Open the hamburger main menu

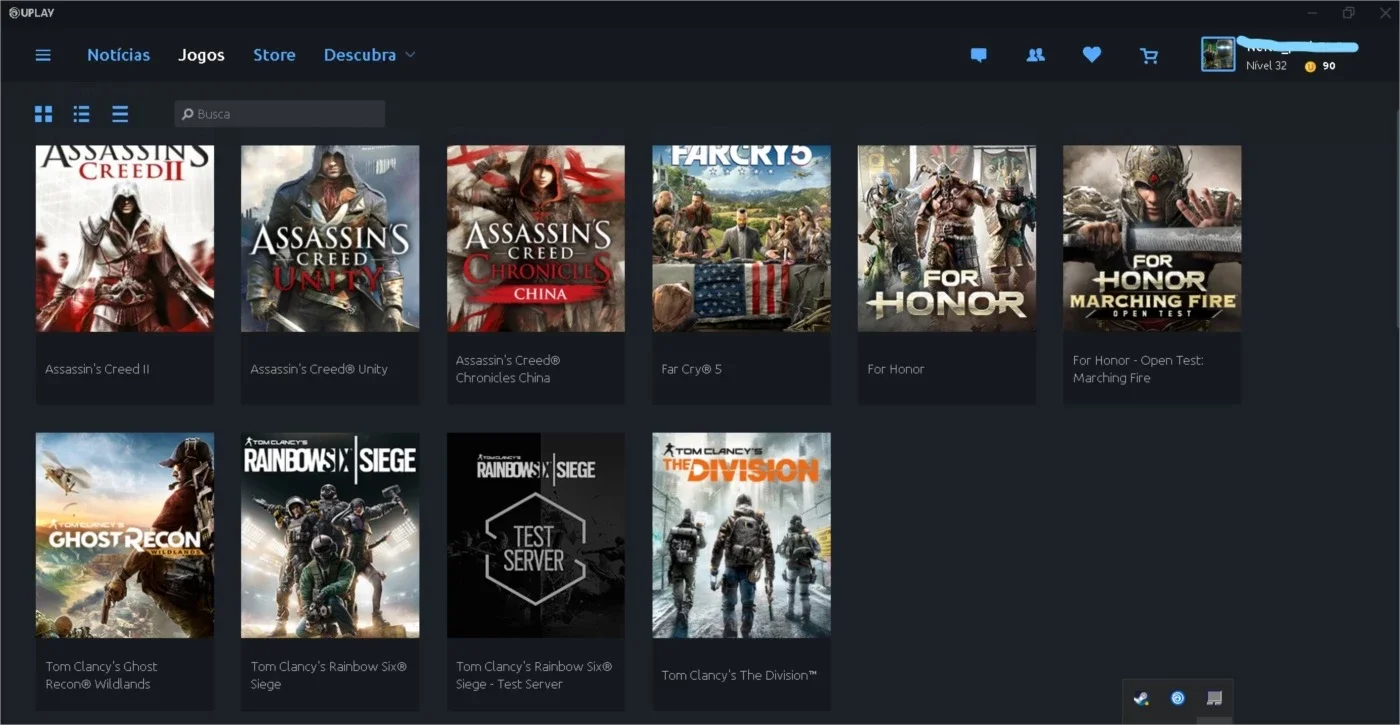(43, 55)
